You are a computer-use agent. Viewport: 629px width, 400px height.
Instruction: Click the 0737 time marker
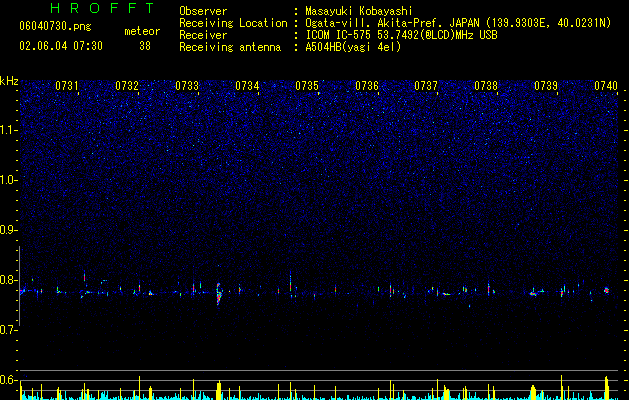coord(426,86)
